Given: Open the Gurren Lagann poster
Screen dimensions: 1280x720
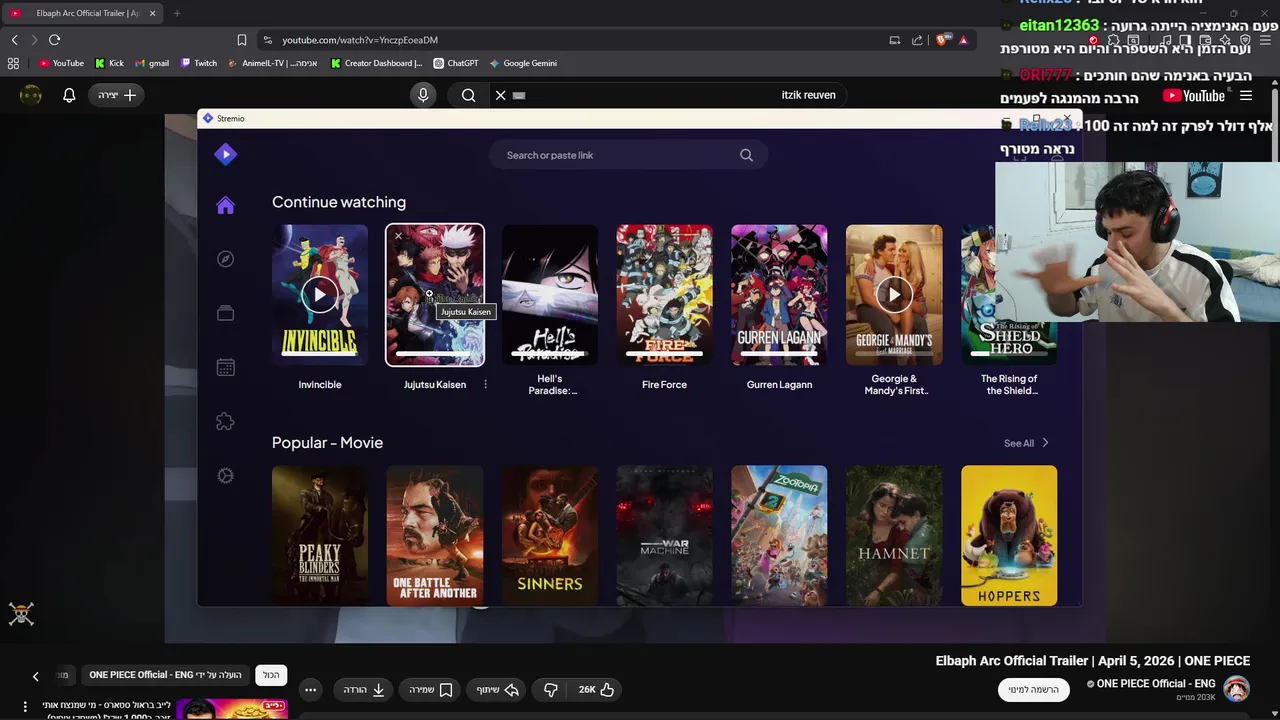Looking at the screenshot, I should 779,294.
